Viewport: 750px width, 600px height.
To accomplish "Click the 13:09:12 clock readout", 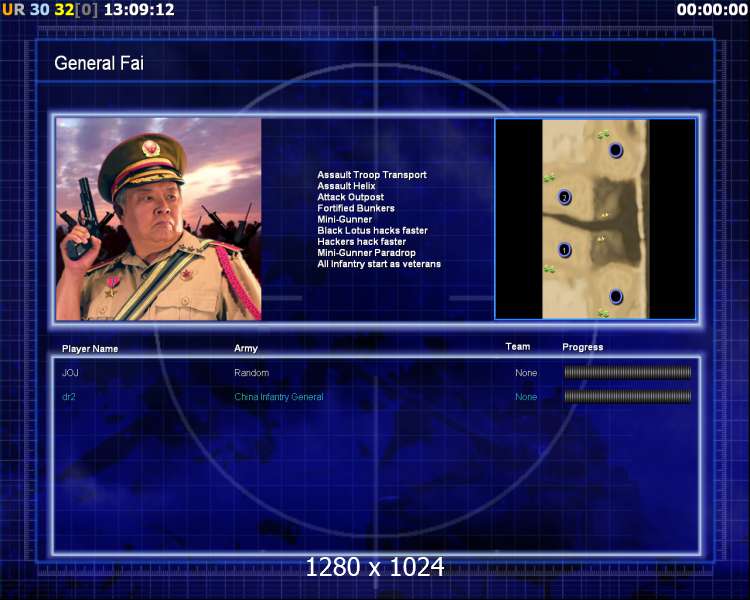I will 139,10.
